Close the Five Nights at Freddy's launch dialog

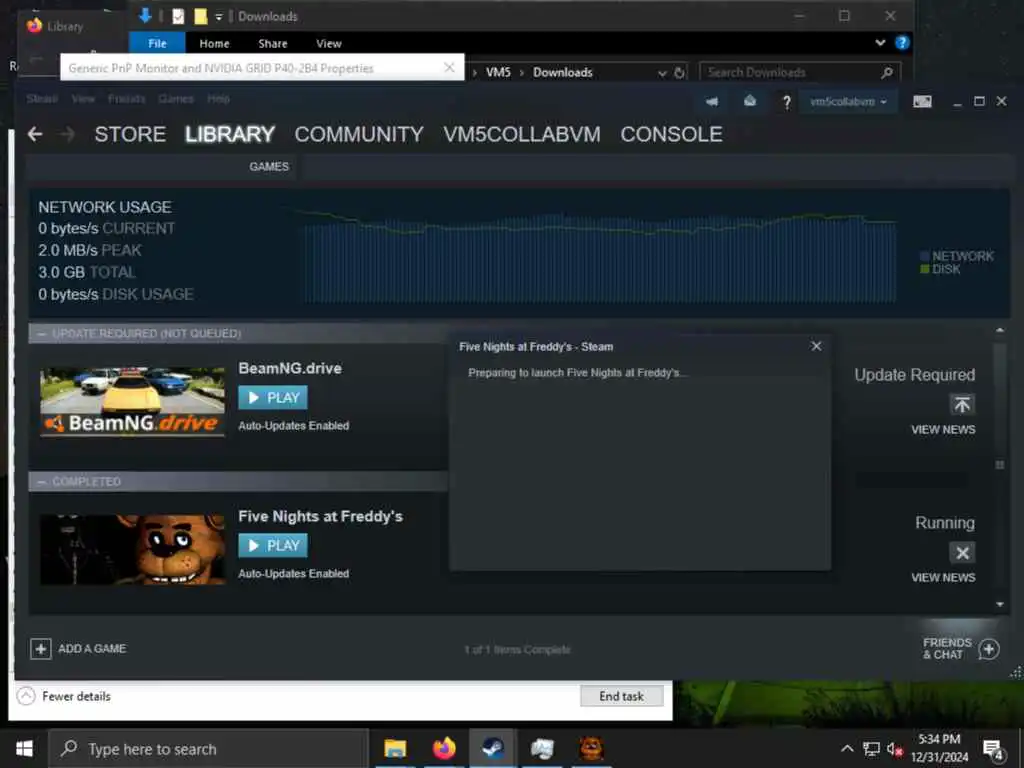(x=816, y=346)
